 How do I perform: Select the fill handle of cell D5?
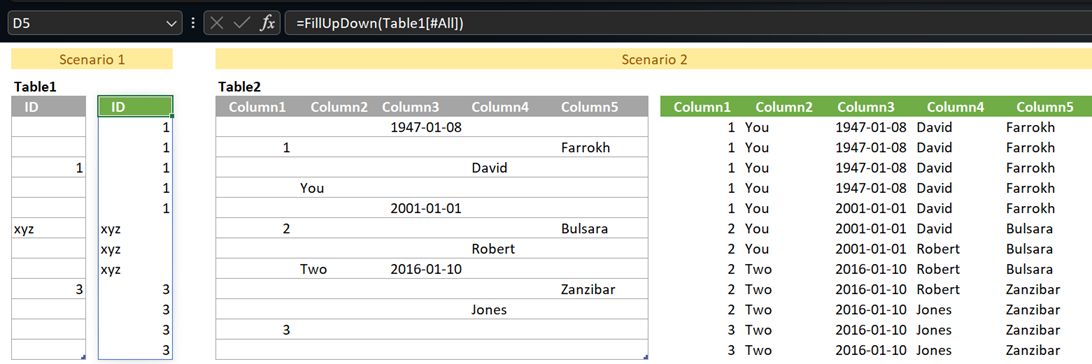pyautogui.click(x=172, y=117)
